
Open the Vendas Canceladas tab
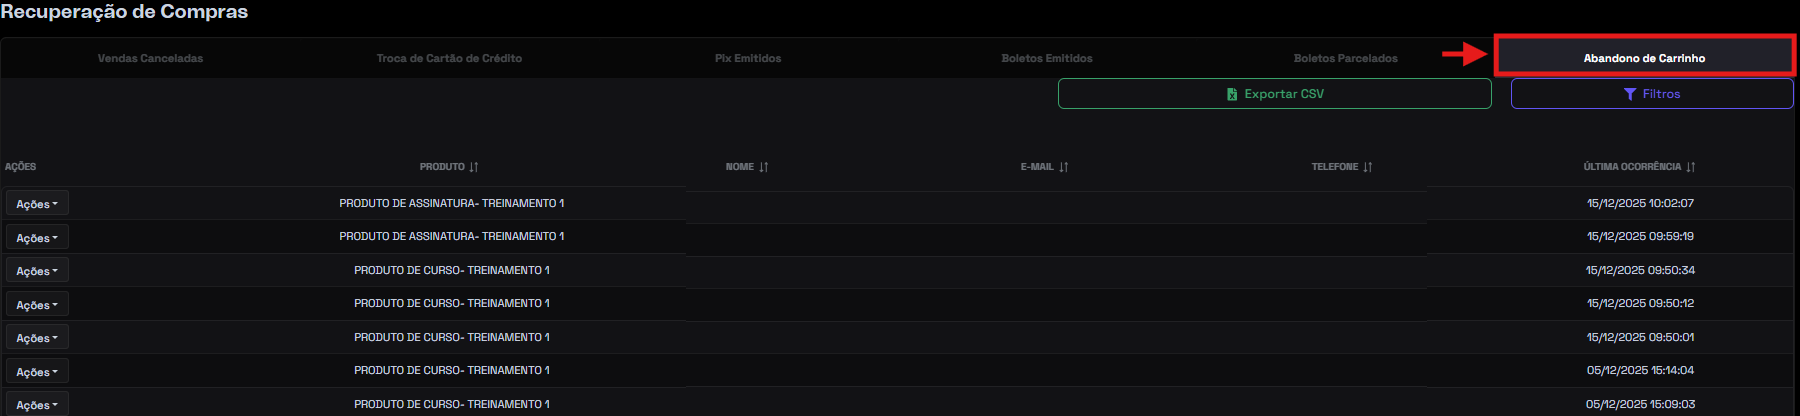(x=150, y=58)
